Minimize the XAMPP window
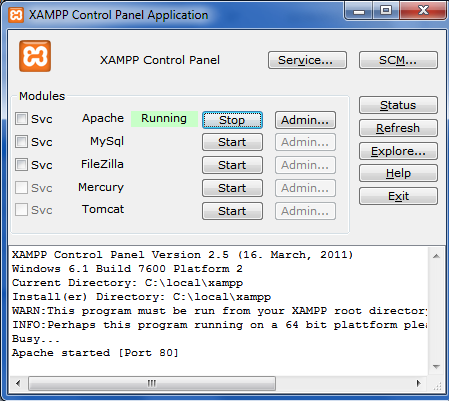 [359, 11]
